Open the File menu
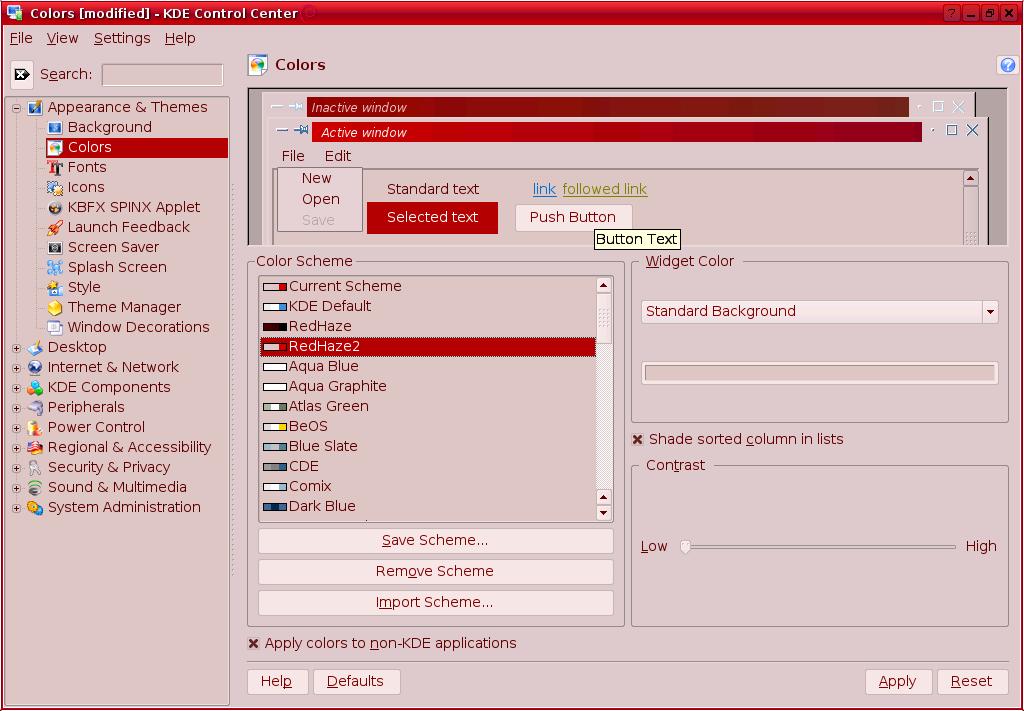1024x711 pixels. [21, 39]
